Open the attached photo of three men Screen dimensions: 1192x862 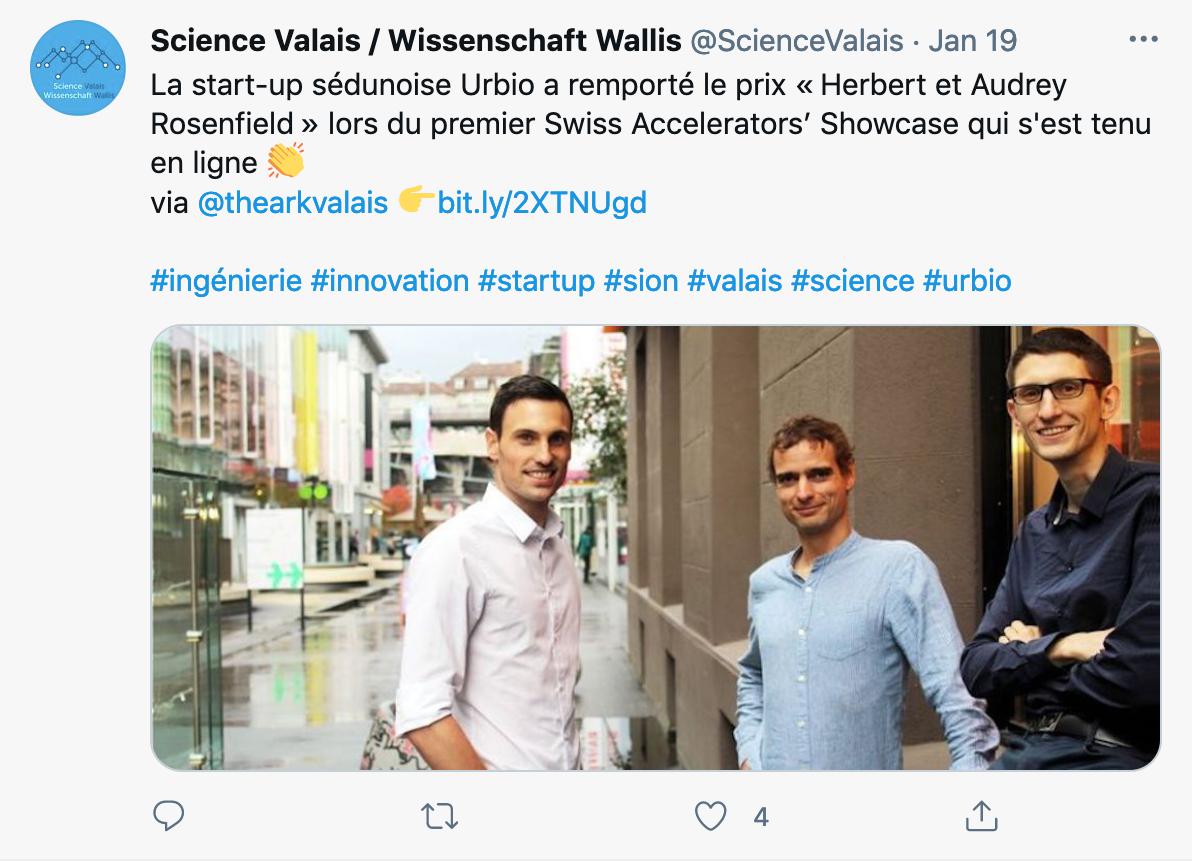coord(656,547)
